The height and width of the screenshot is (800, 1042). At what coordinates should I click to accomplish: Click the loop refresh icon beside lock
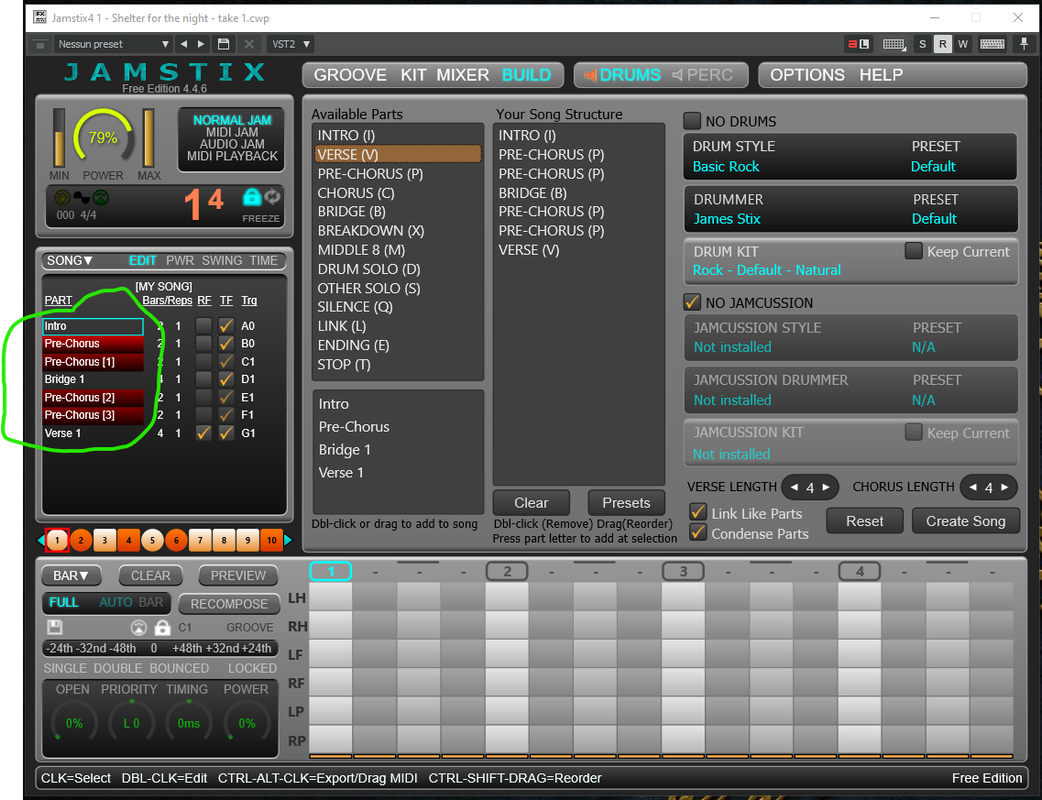tap(272, 196)
